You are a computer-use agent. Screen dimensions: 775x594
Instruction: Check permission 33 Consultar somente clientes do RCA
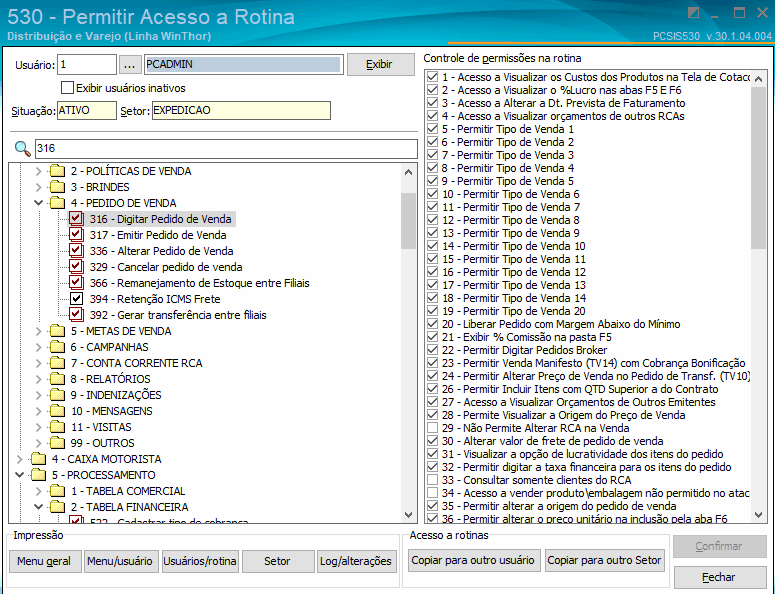(432, 480)
